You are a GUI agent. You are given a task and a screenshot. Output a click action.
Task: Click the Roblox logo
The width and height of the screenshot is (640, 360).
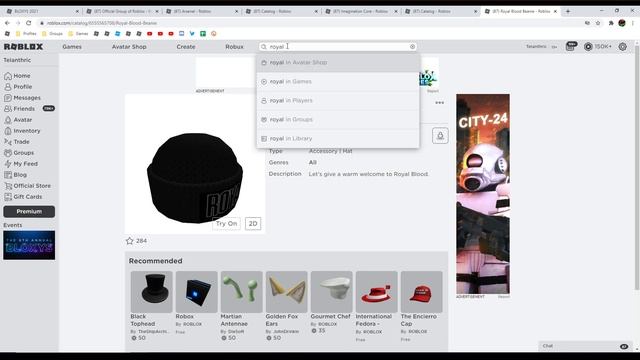pyautogui.click(x=23, y=47)
